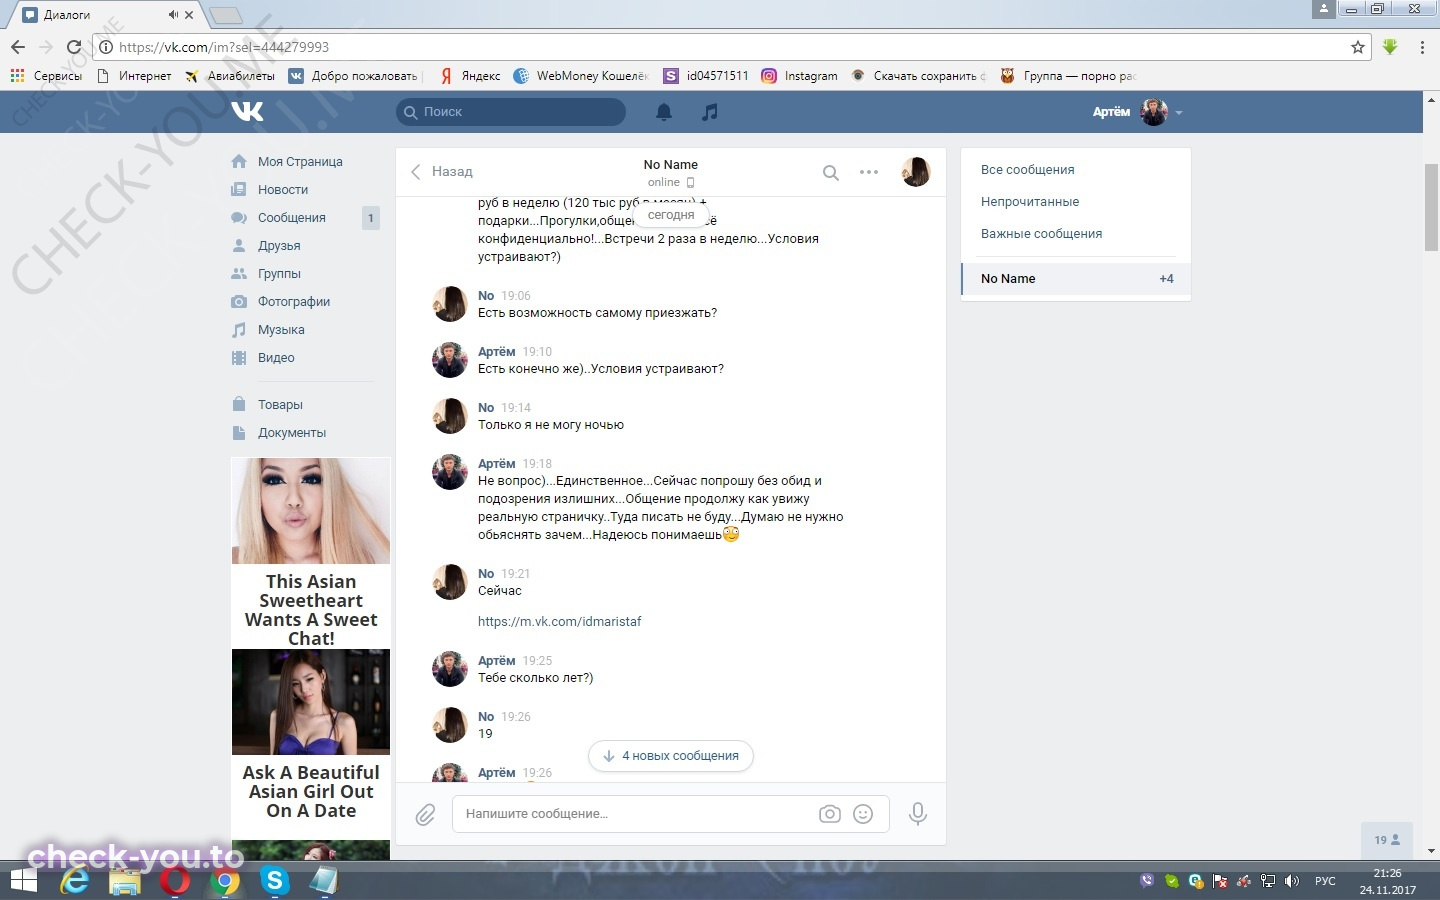Screen dimensions: 1440x900
Task: Go to Моя Страница home icon
Action: 239,161
